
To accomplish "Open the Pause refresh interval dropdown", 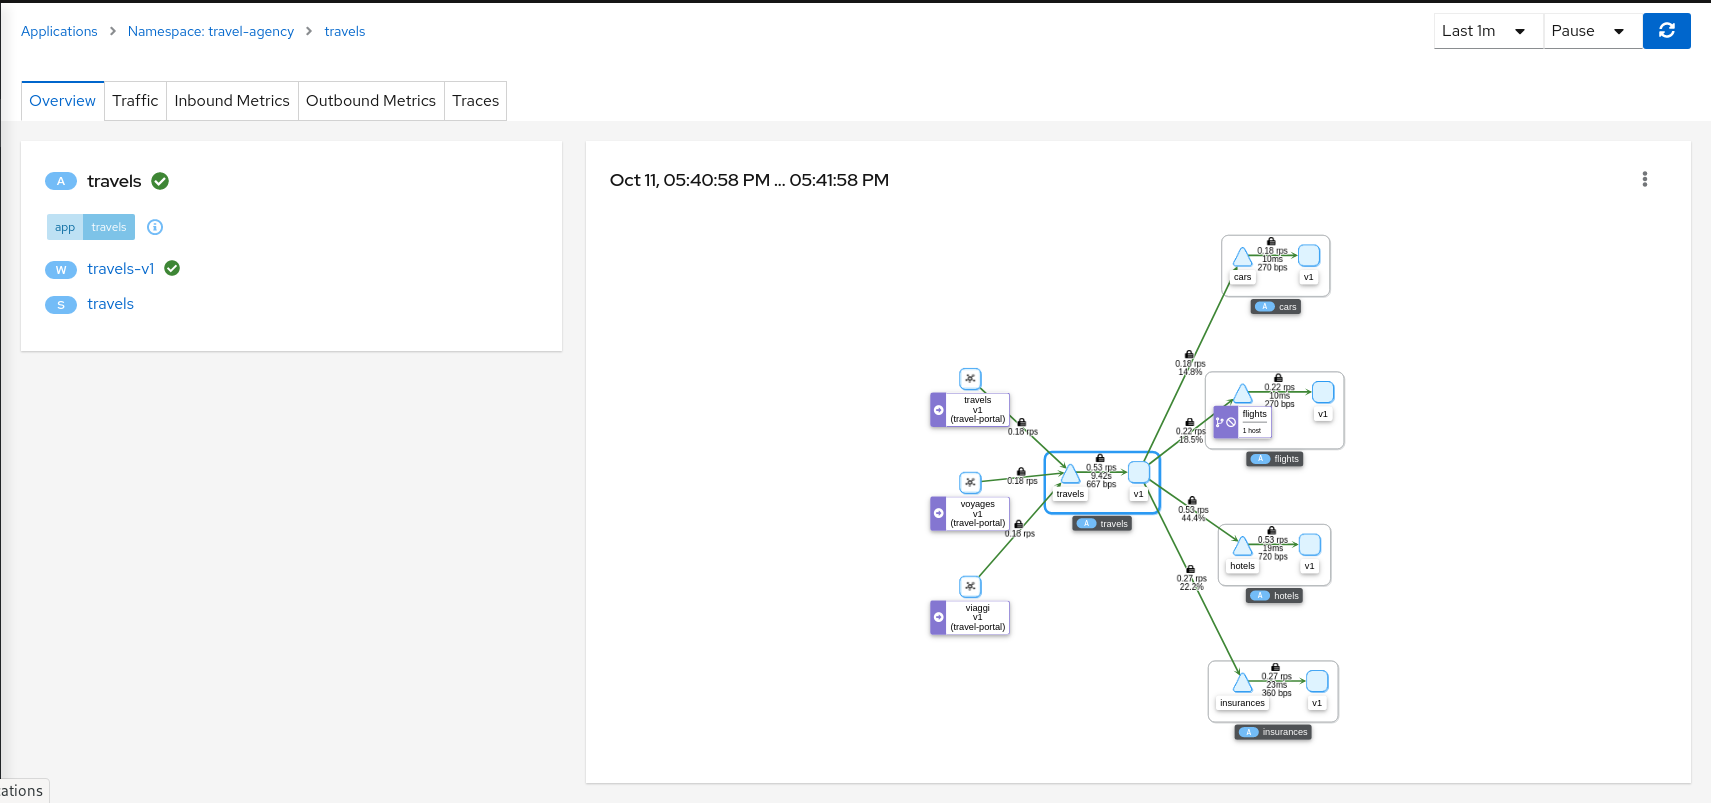I will coord(1593,31).
